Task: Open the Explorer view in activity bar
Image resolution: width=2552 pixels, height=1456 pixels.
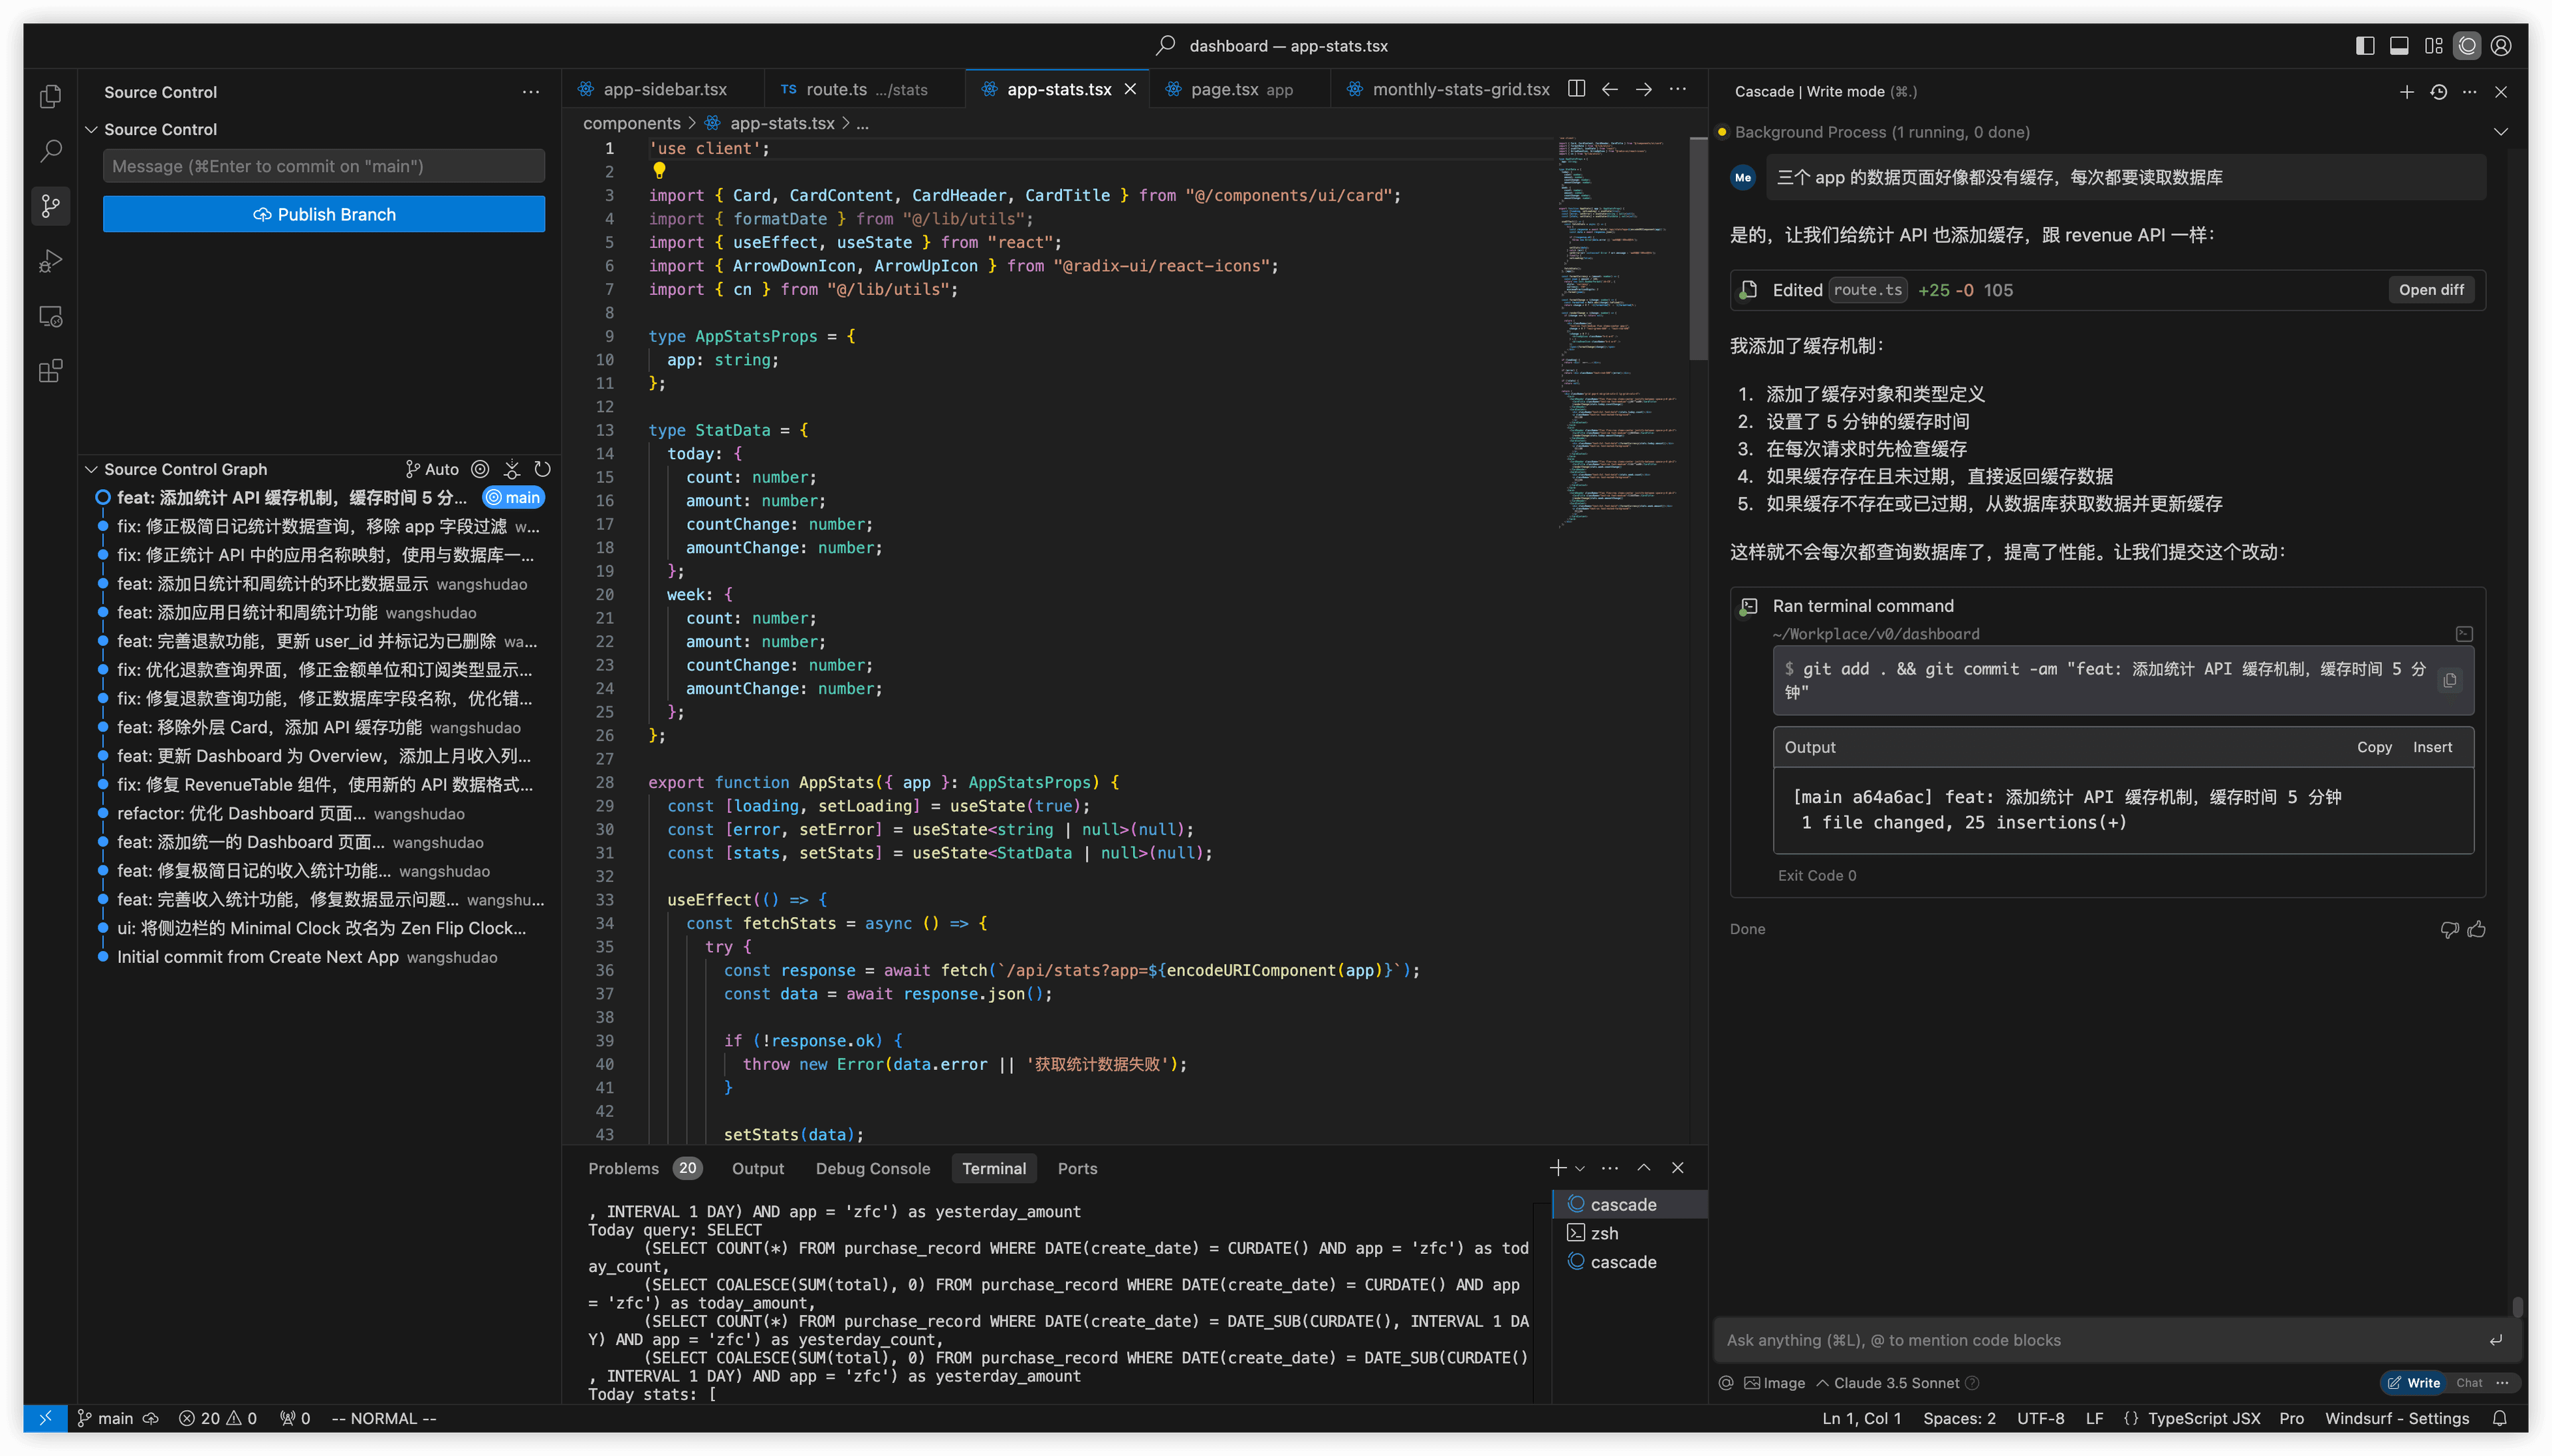Action: 50,97
